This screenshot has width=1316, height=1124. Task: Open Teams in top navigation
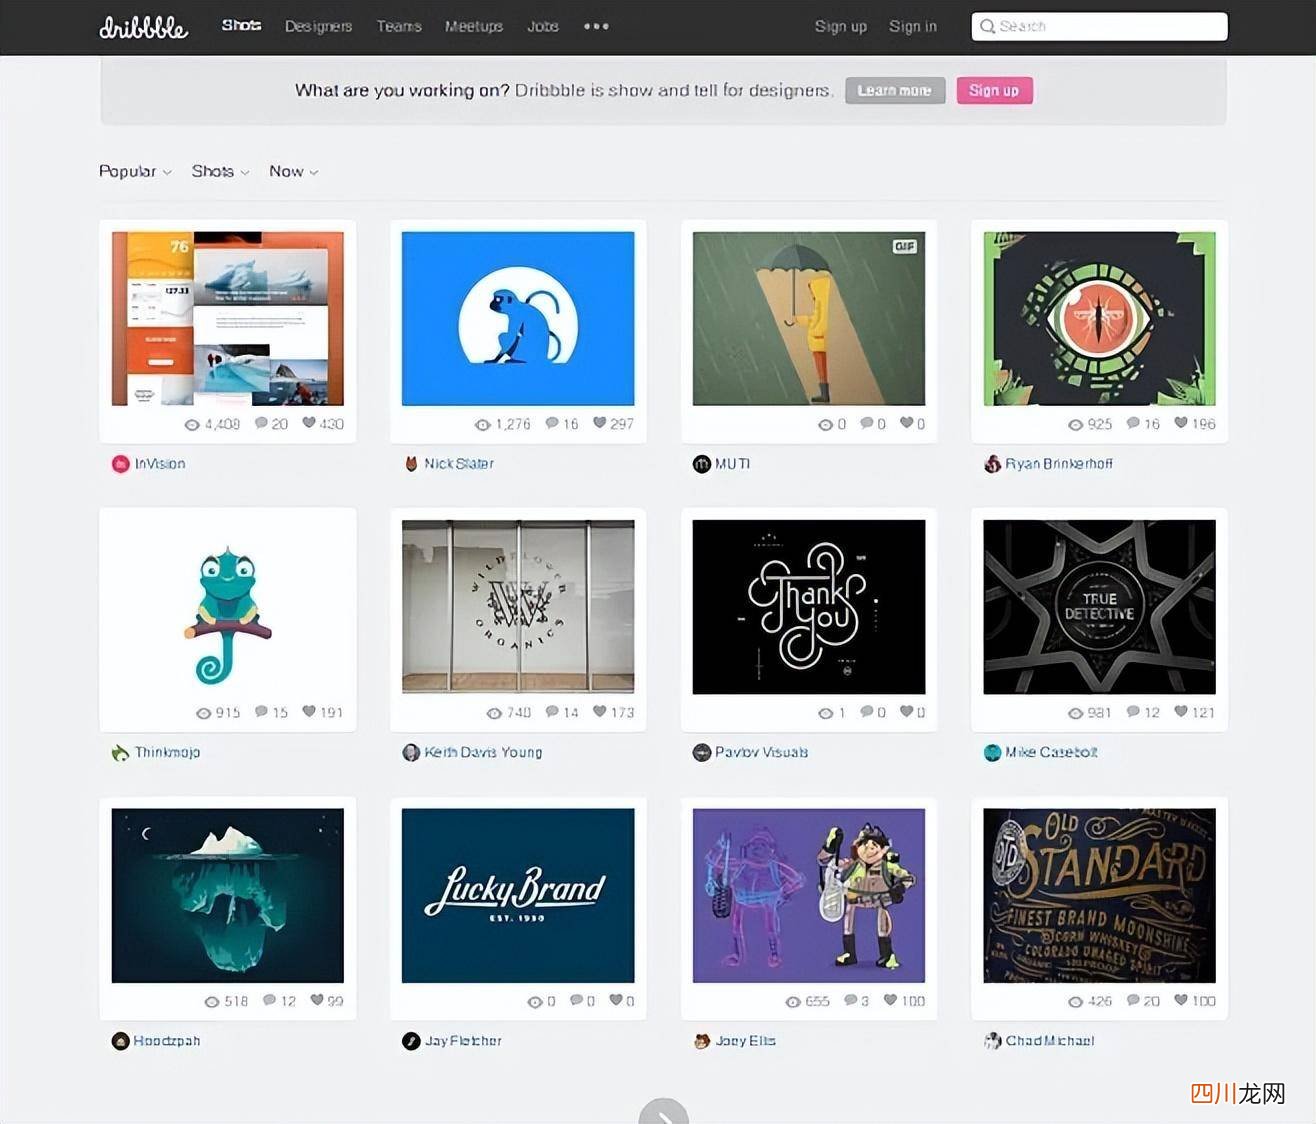399,26
